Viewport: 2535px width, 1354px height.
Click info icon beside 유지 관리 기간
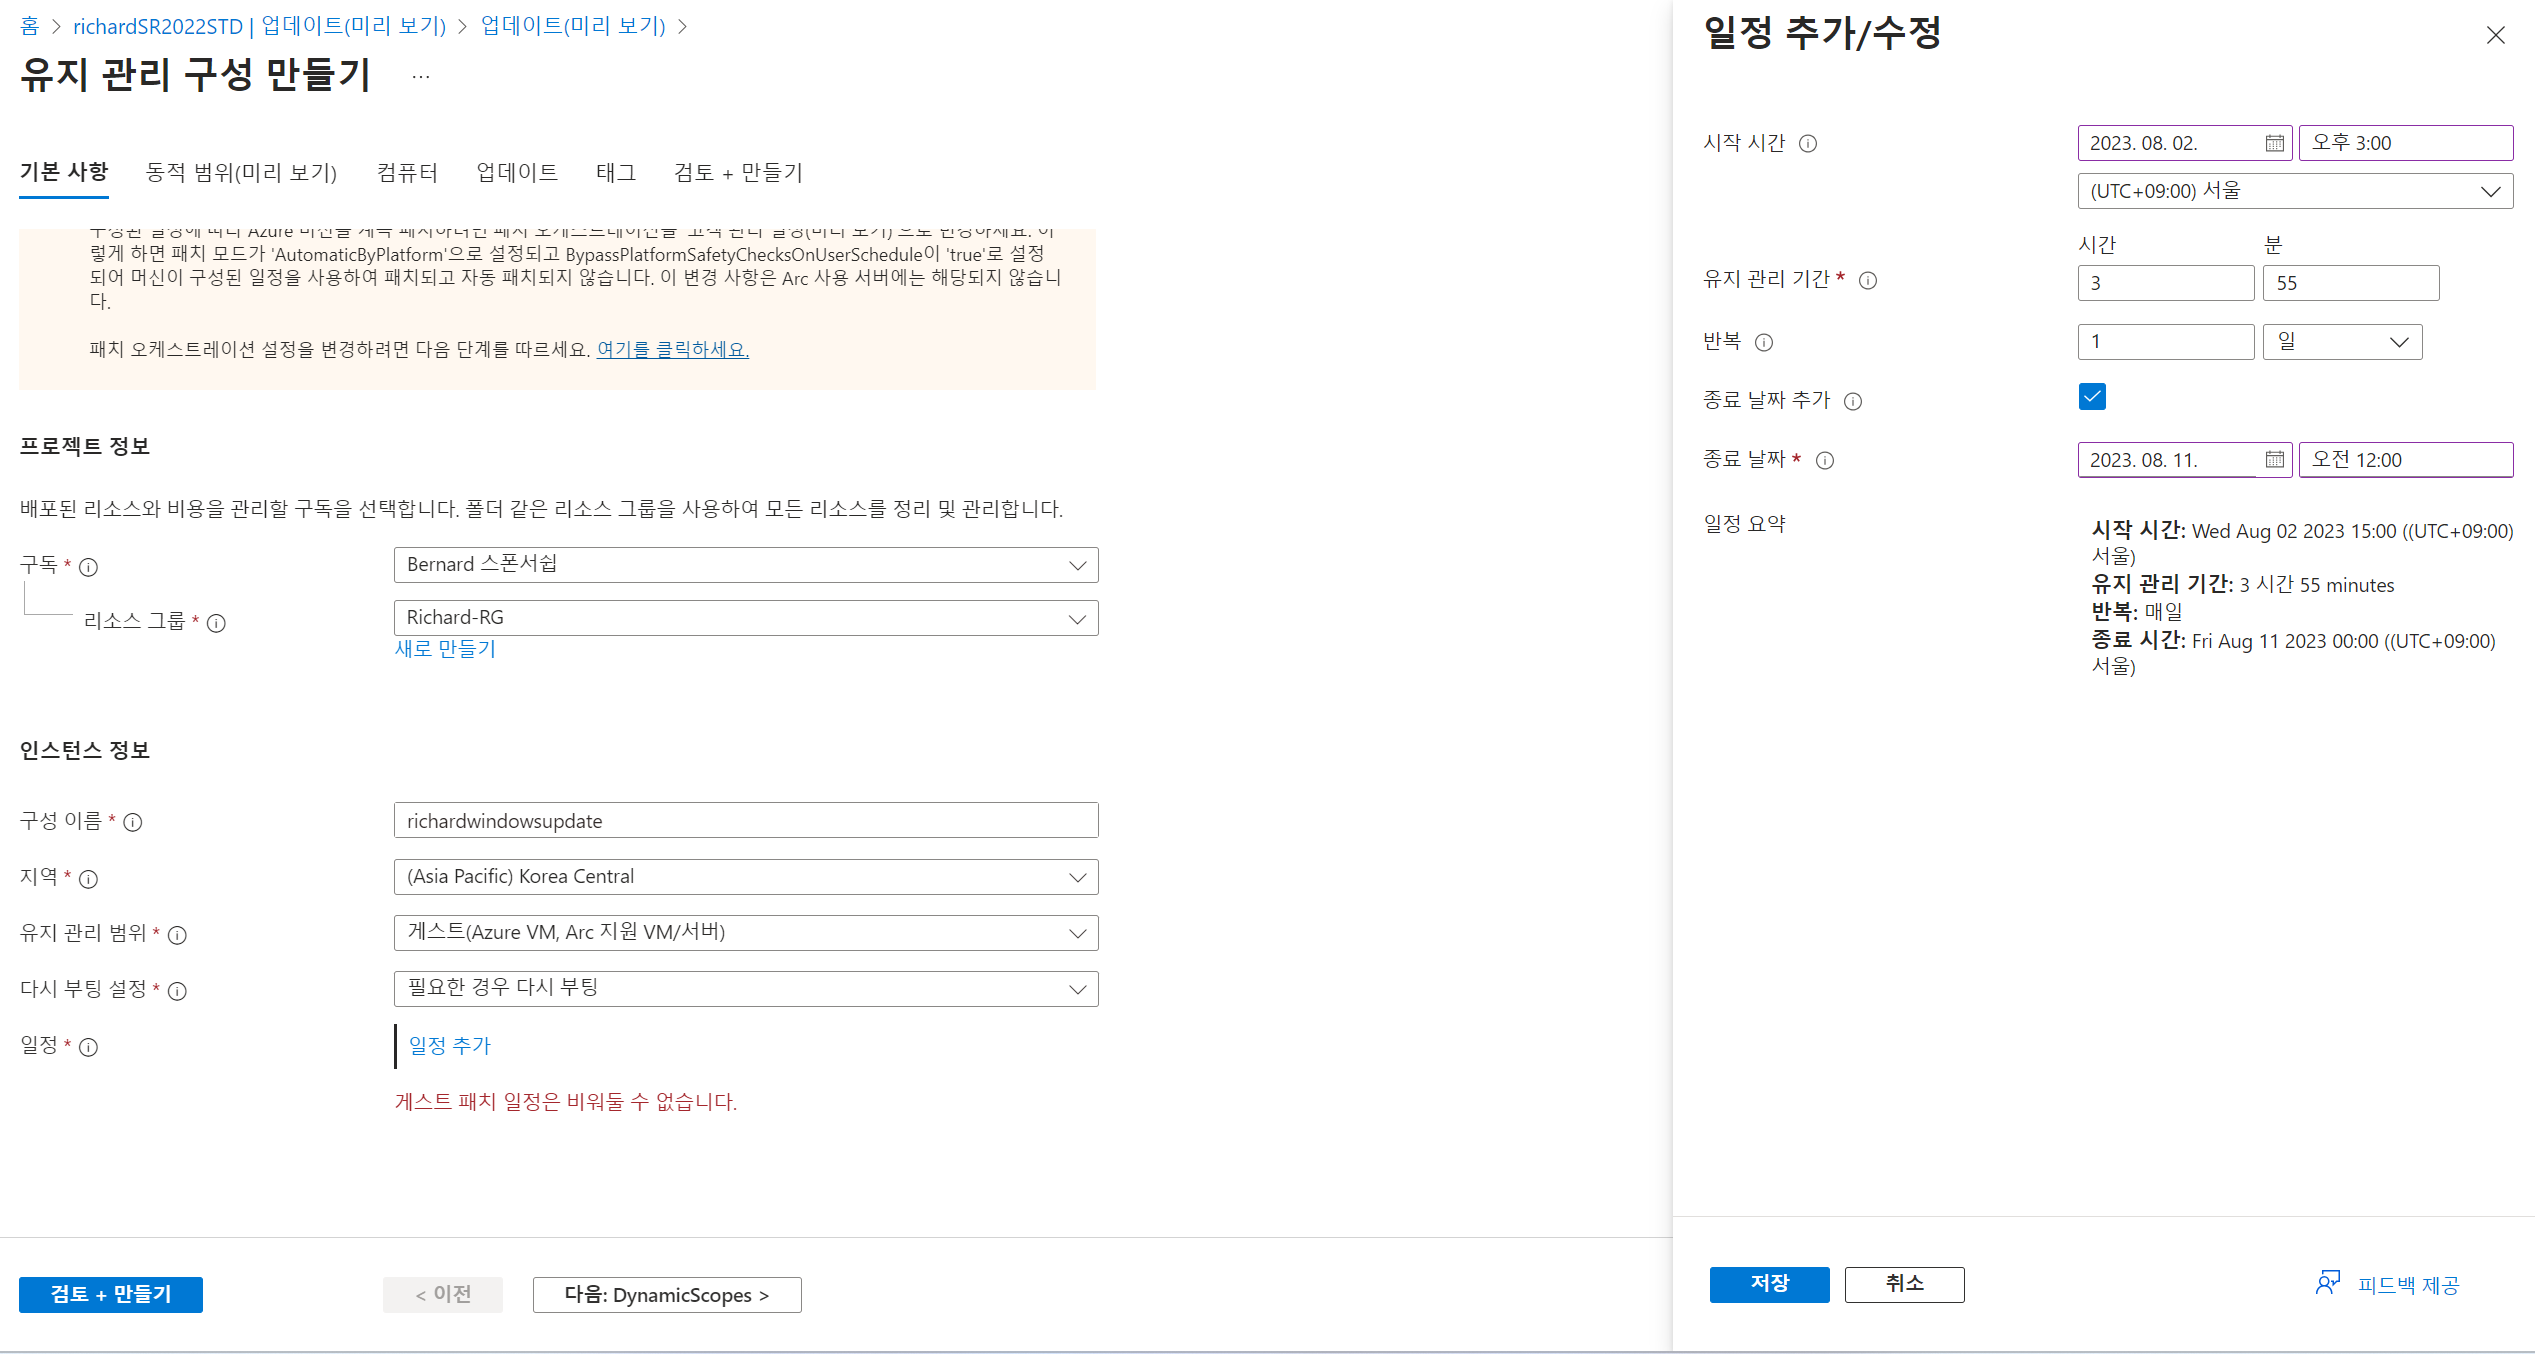pos(1868,281)
